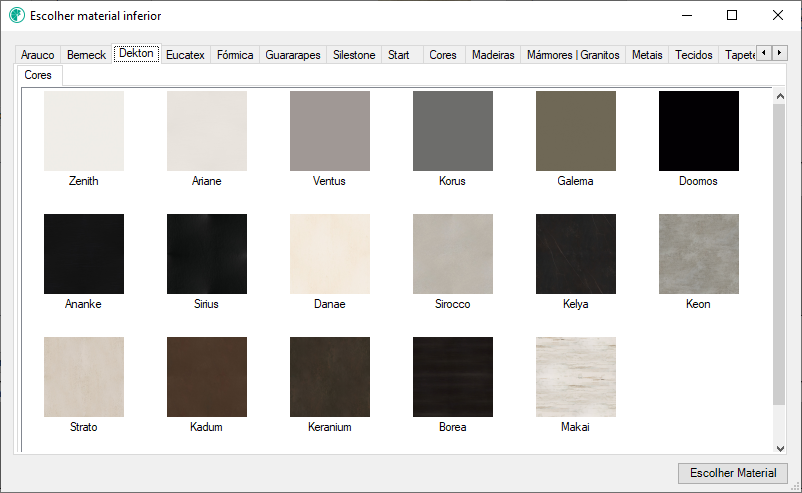Choose the Doomos black swatch
The height and width of the screenshot is (493, 802).
pyautogui.click(x=699, y=131)
